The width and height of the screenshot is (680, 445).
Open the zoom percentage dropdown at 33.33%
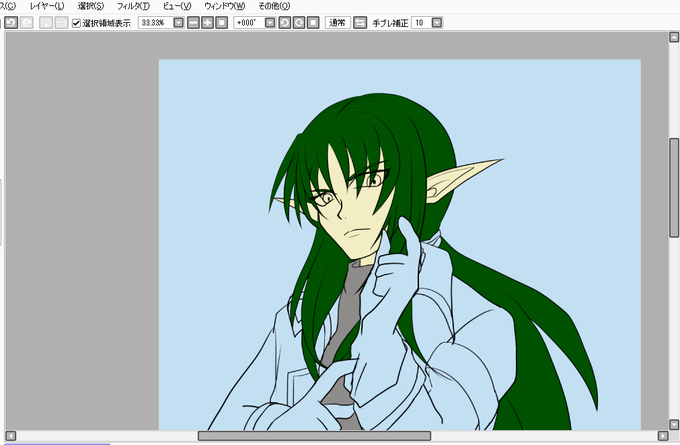178,23
